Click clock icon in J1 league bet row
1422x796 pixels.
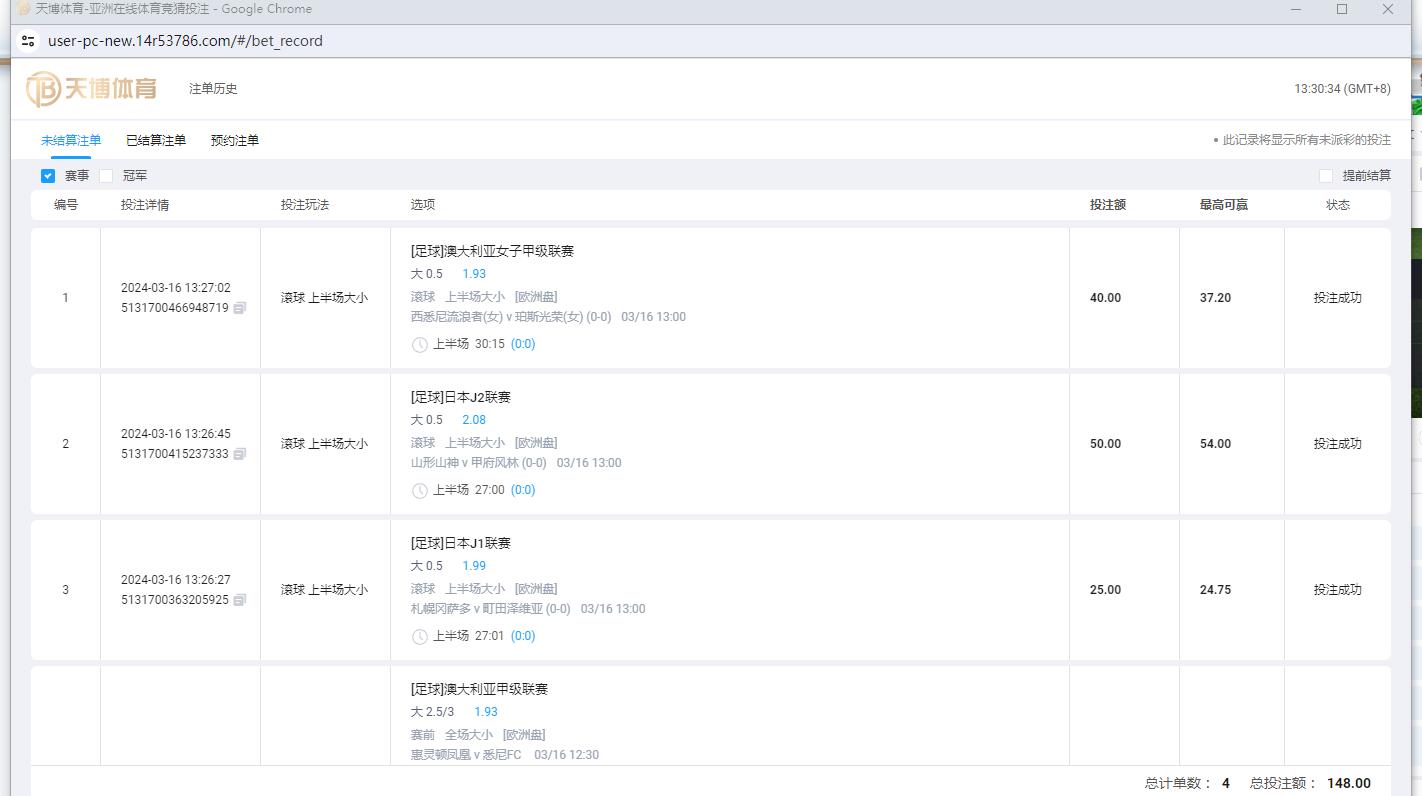click(x=420, y=636)
